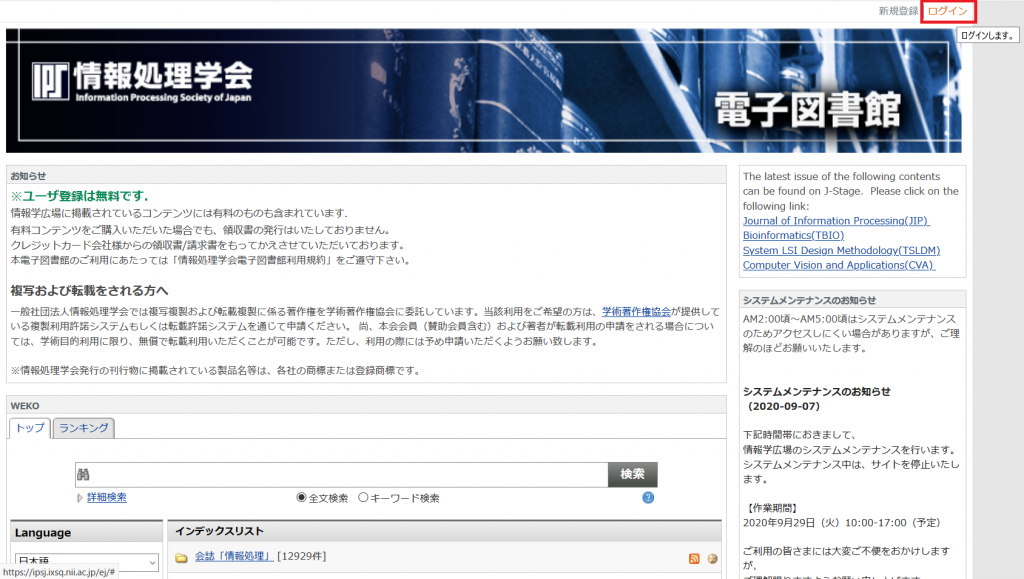The width and height of the screenshot is (1024, 579).
Task: Click the IPSJ logo in the banner
Action: [x=141, y=82]
